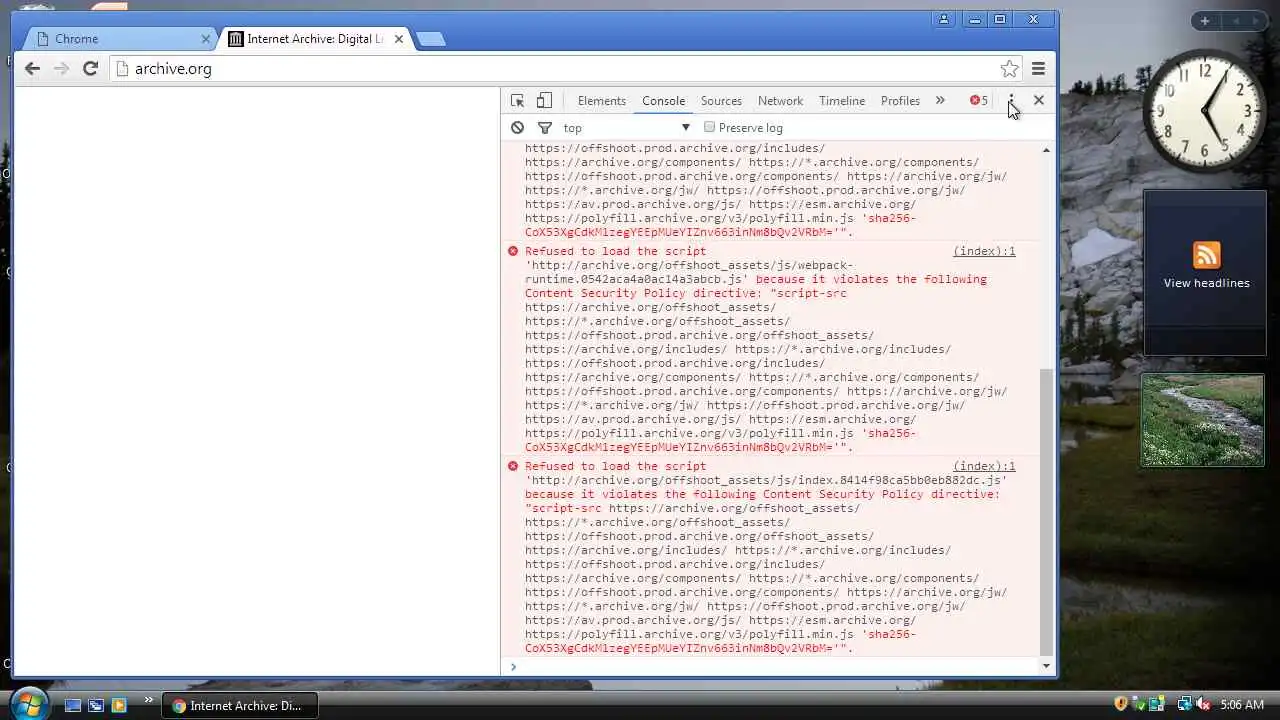Open a new browser tab
The height and width of the screenshot is (720, 1280).
(x=430, y=39)
